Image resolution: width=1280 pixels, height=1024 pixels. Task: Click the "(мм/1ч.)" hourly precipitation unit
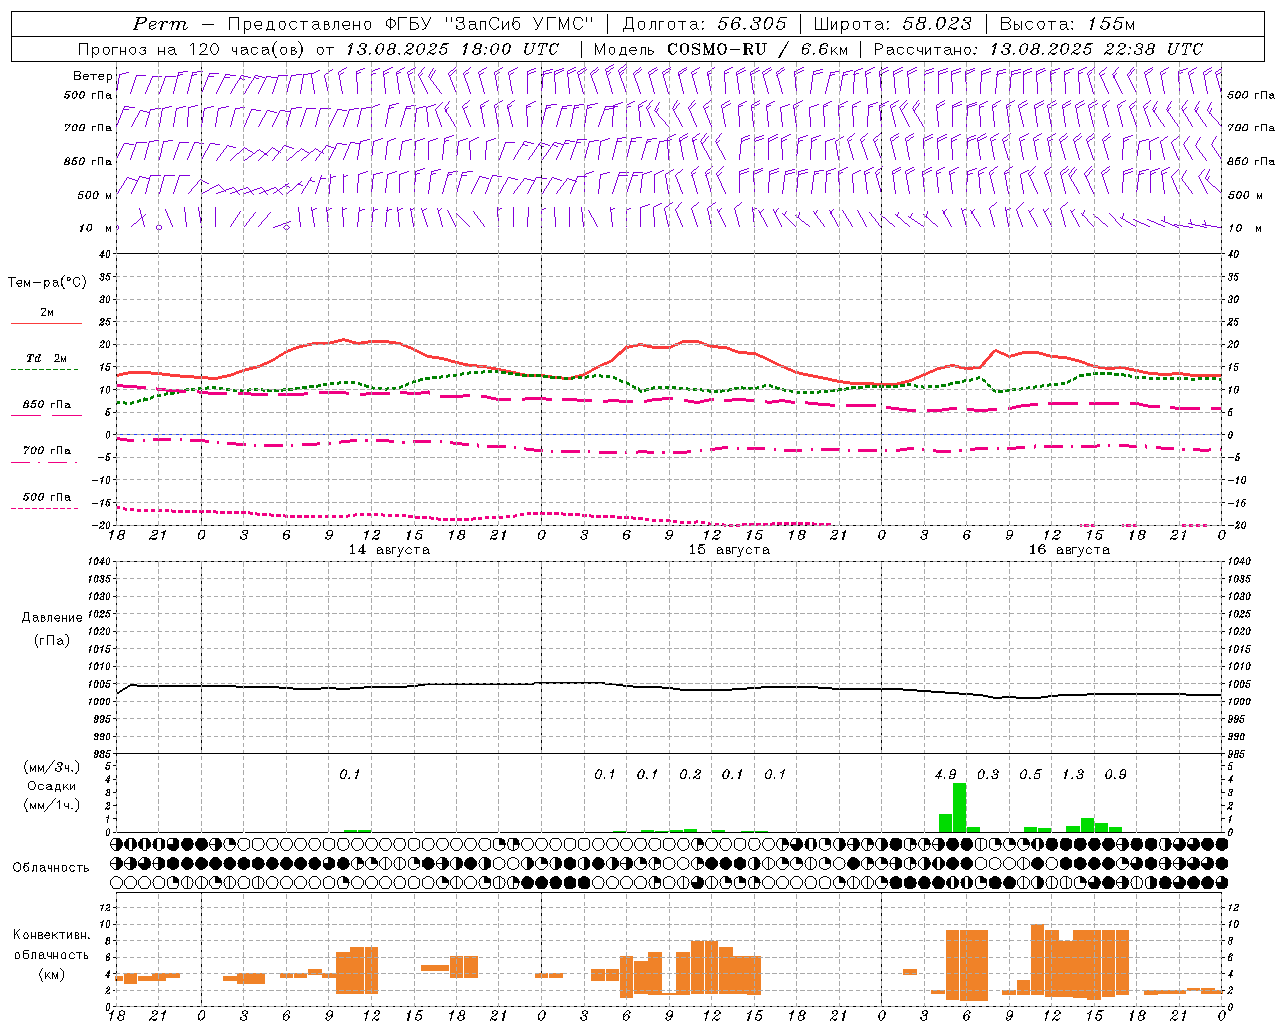pyautogui.click(x=52, y=805)
